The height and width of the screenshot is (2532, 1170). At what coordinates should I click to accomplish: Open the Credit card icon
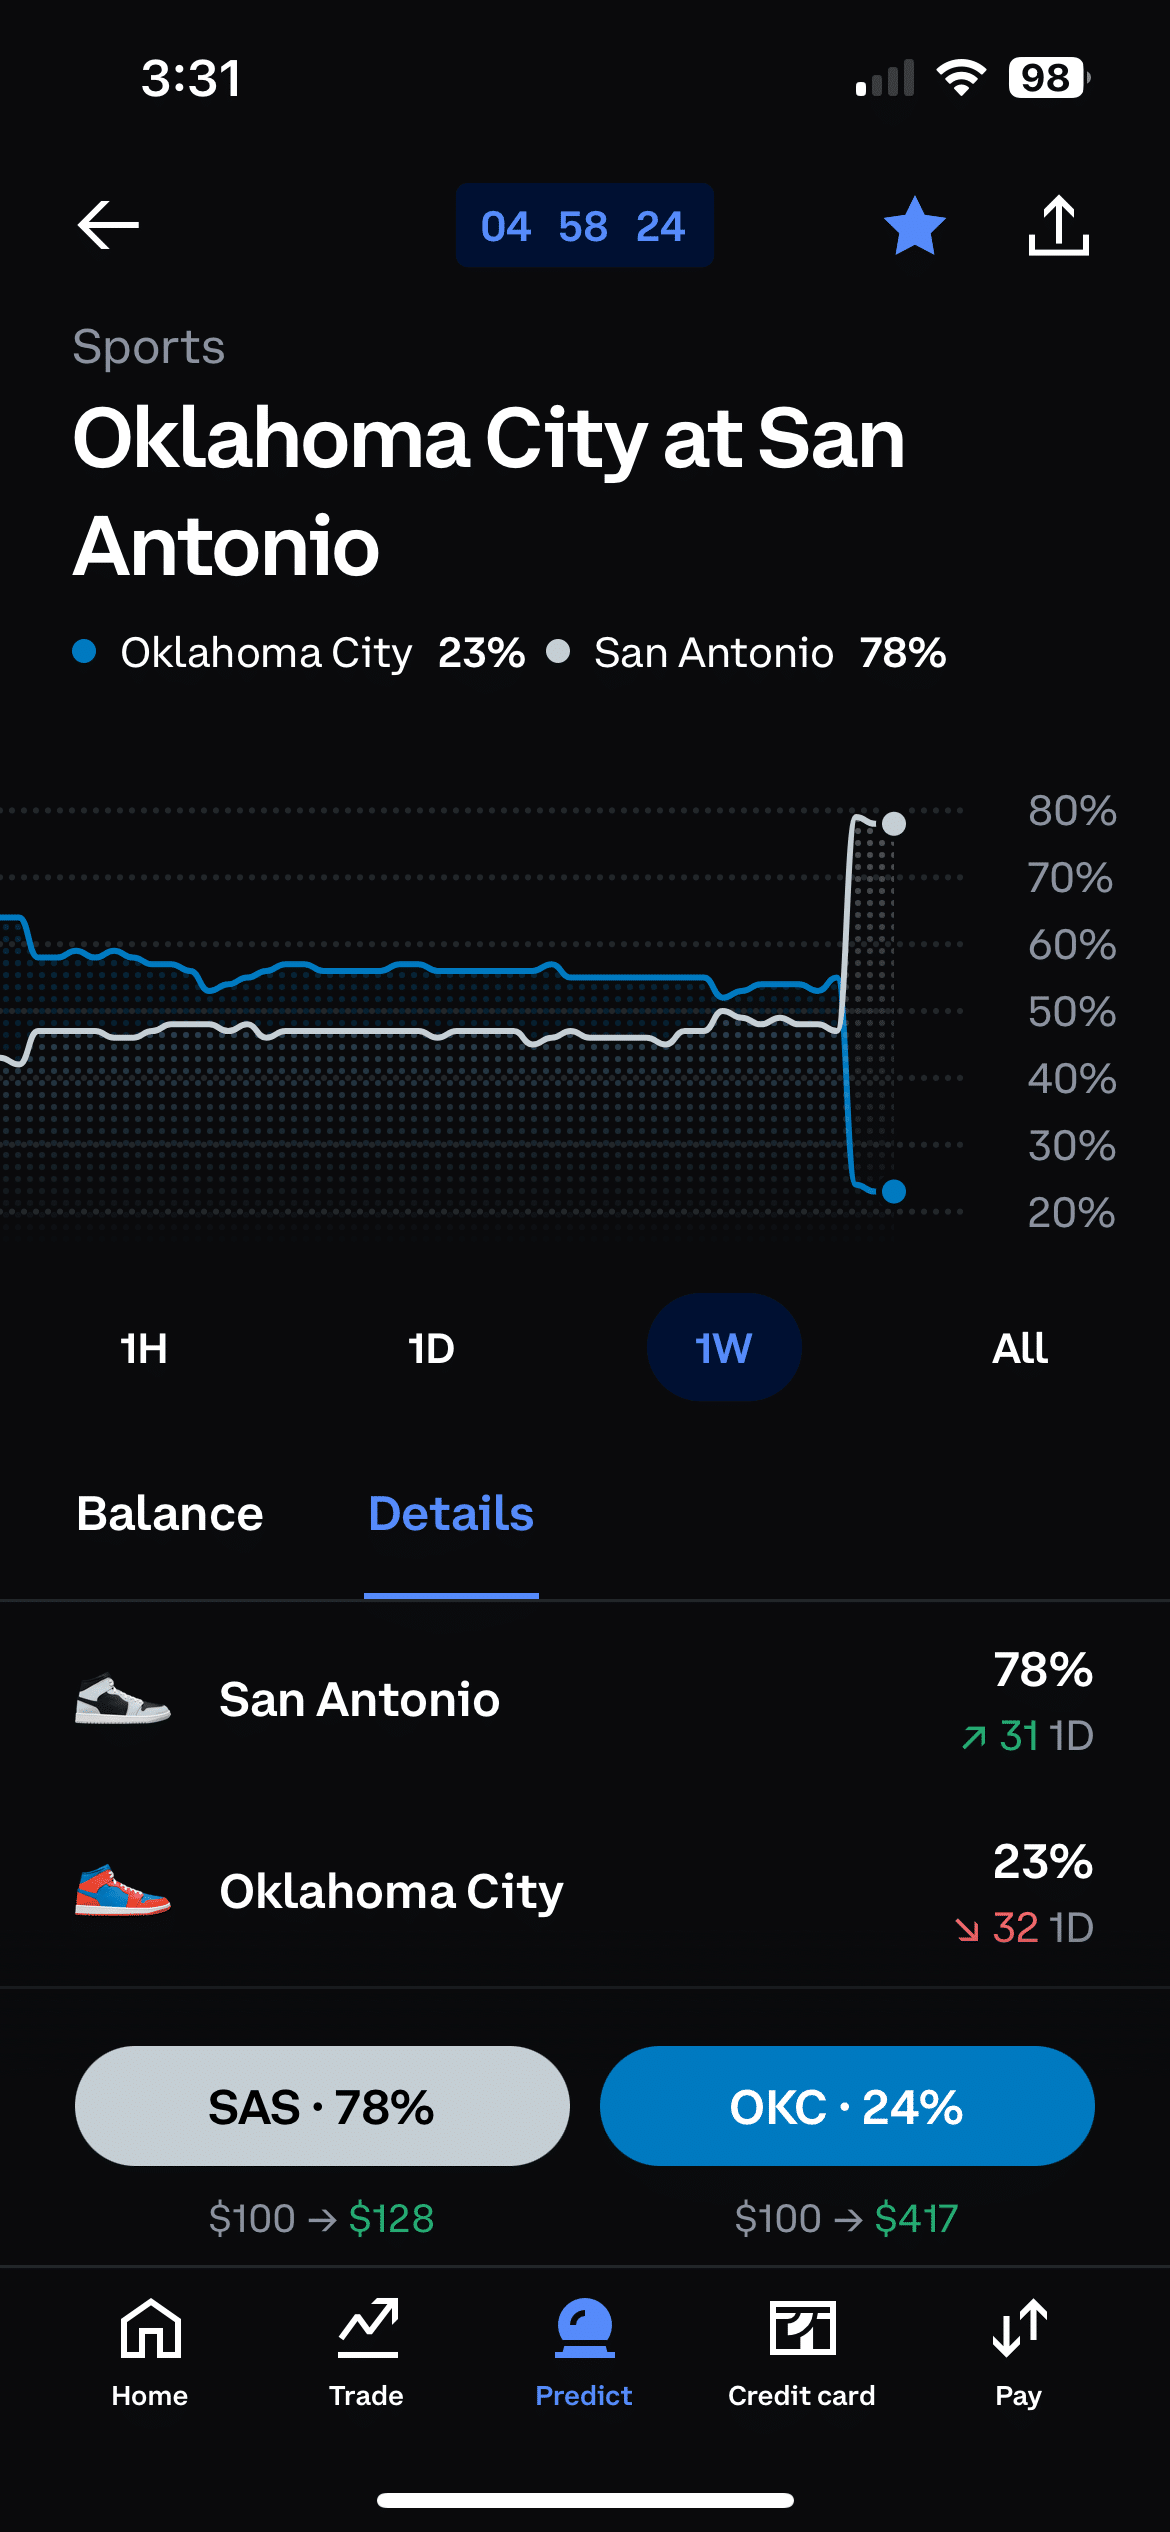(802, 2330)
